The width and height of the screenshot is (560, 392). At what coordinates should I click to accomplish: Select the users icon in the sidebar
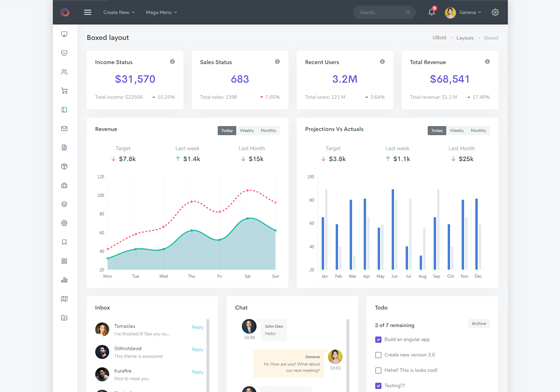click(x=64, y=72)
